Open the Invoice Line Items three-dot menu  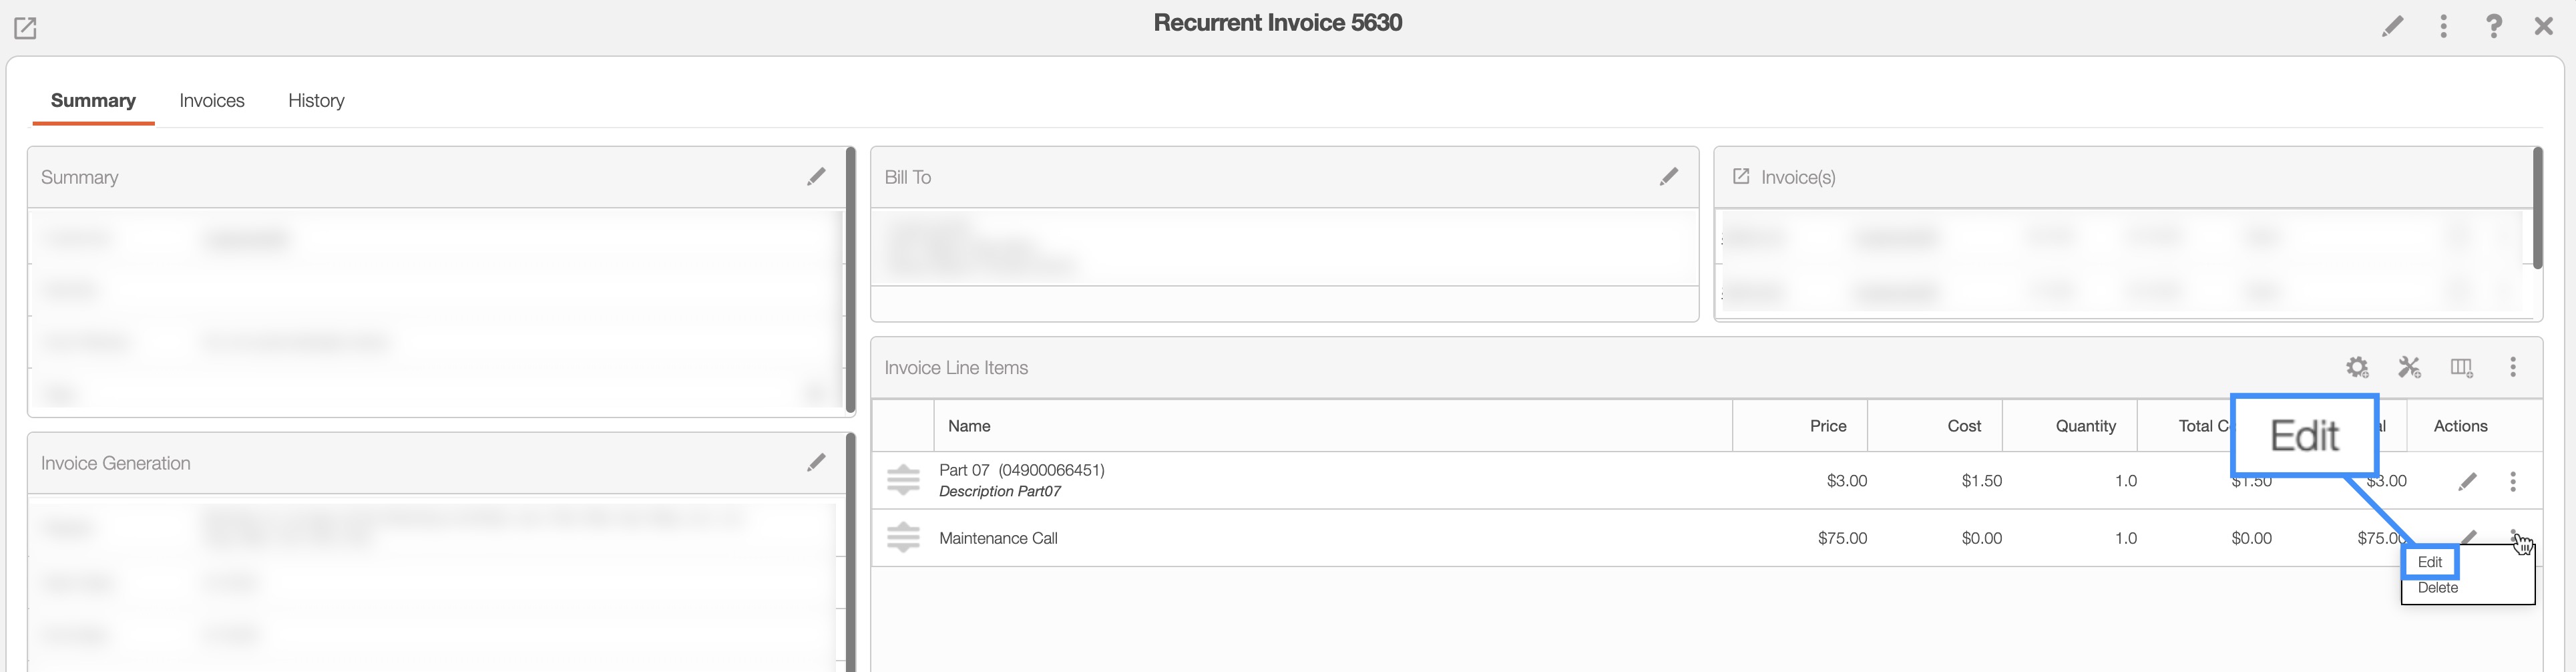tap(2513, 368)
